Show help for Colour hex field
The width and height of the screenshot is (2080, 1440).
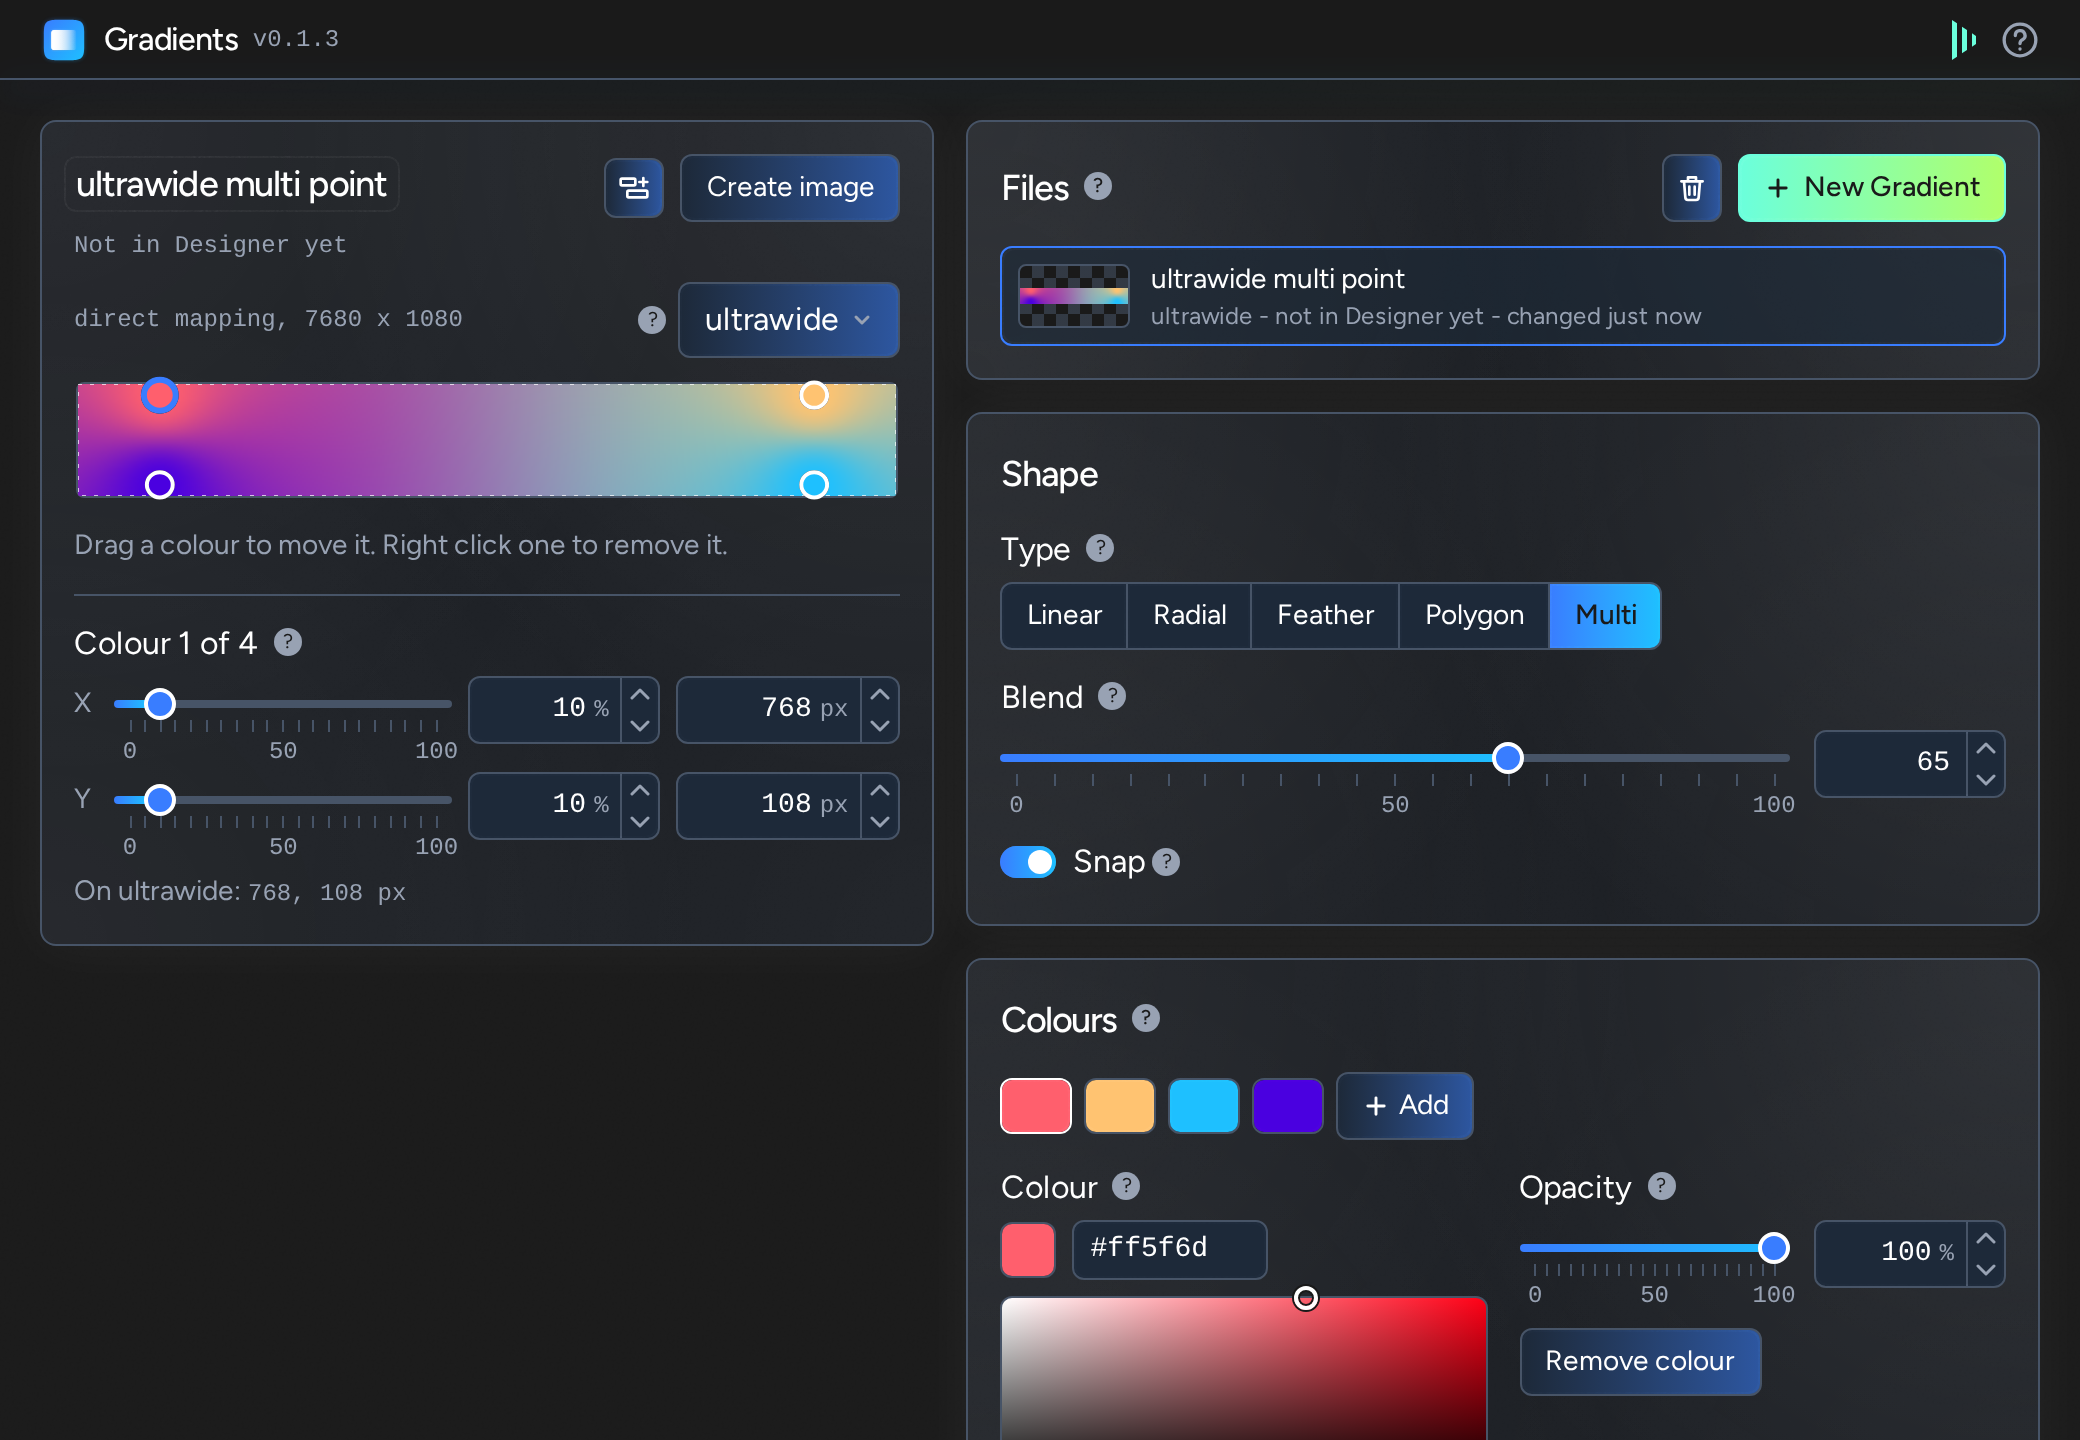1126,1186
